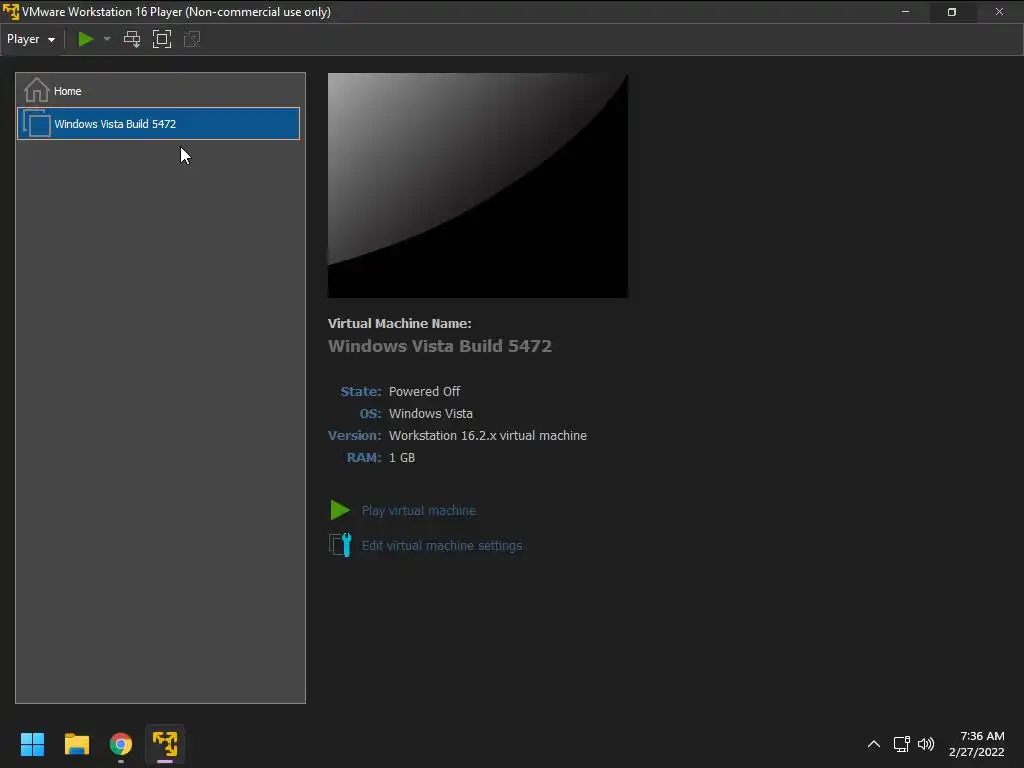Click the green power-on toolbar button
Screen dimensions: 1024x768
coord(86,39)
